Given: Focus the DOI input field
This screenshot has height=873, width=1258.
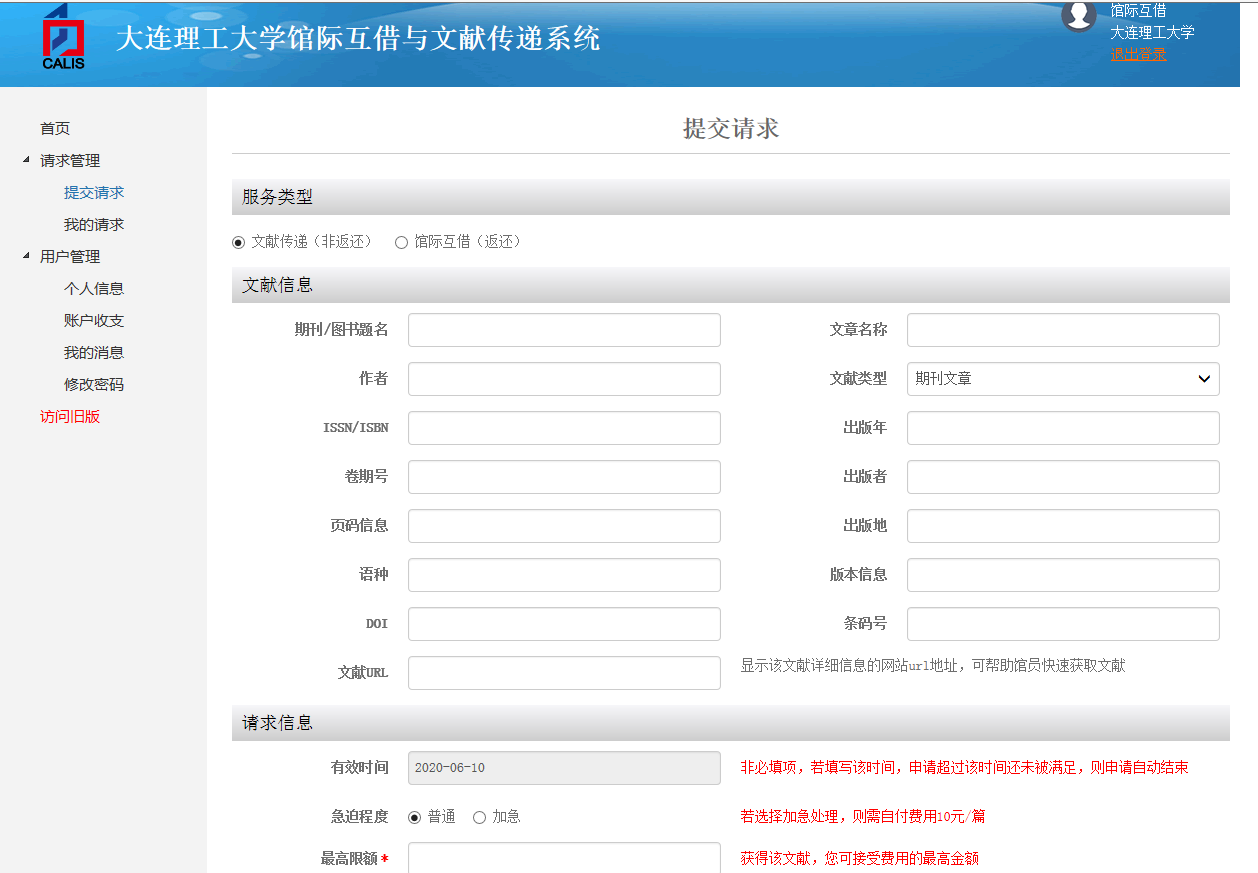Looking at the screenshot, I should (x=564, y=624).
